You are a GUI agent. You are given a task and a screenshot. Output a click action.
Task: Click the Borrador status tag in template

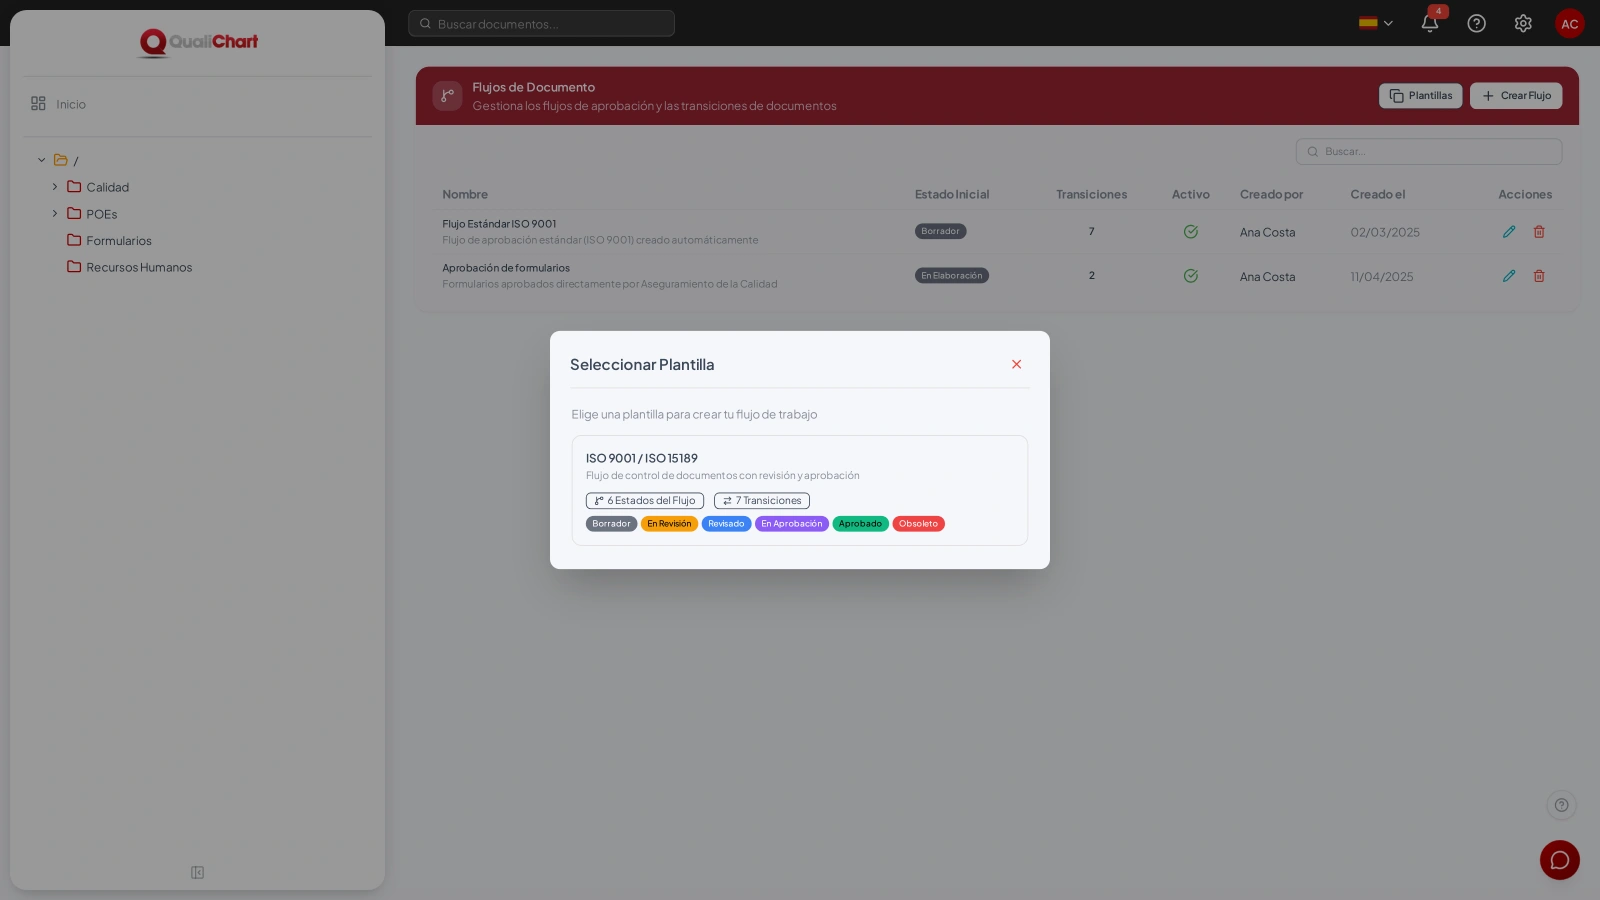[x=611, y=524]
